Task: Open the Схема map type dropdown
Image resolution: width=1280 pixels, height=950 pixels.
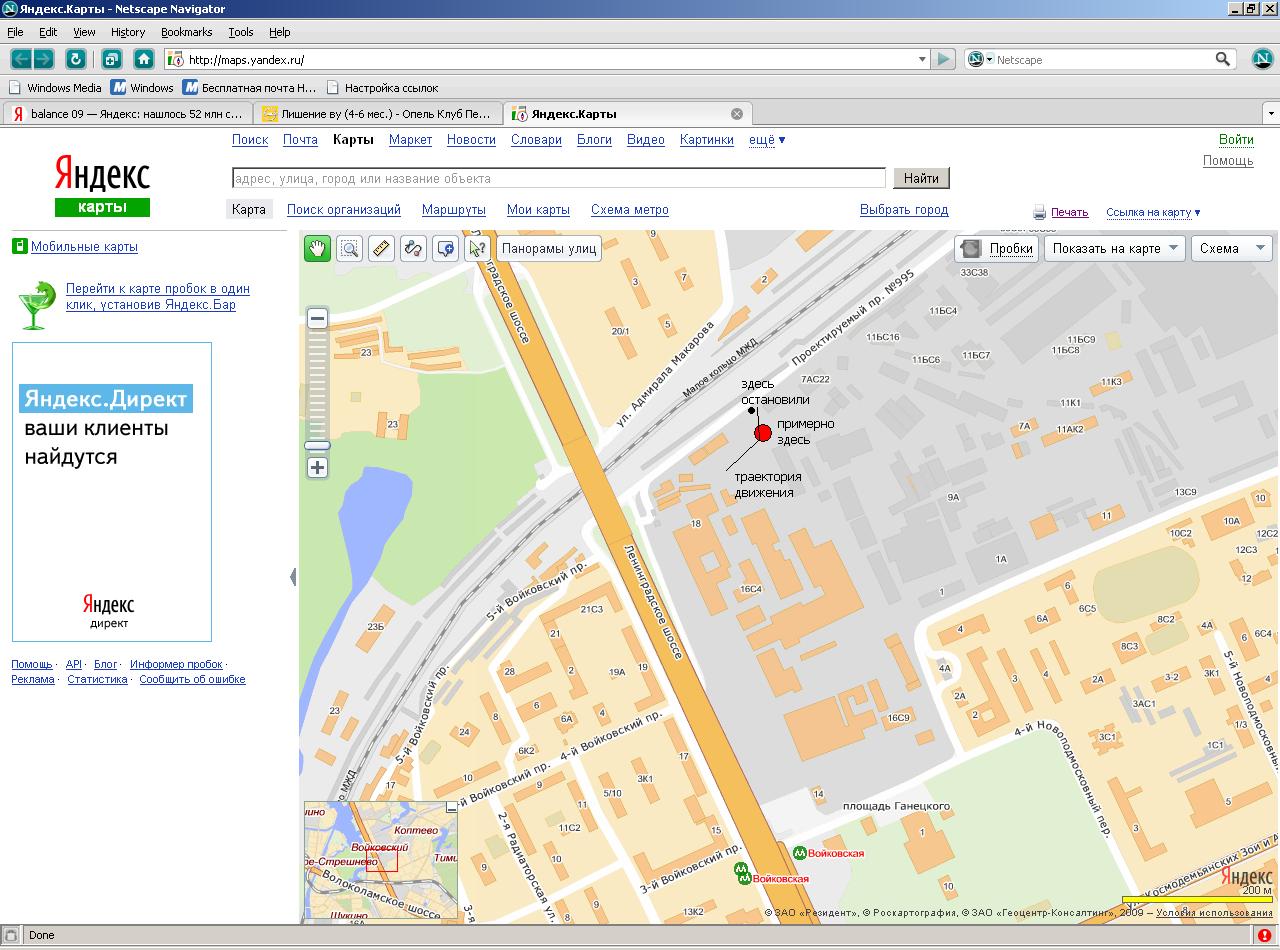Action: 1231,248
